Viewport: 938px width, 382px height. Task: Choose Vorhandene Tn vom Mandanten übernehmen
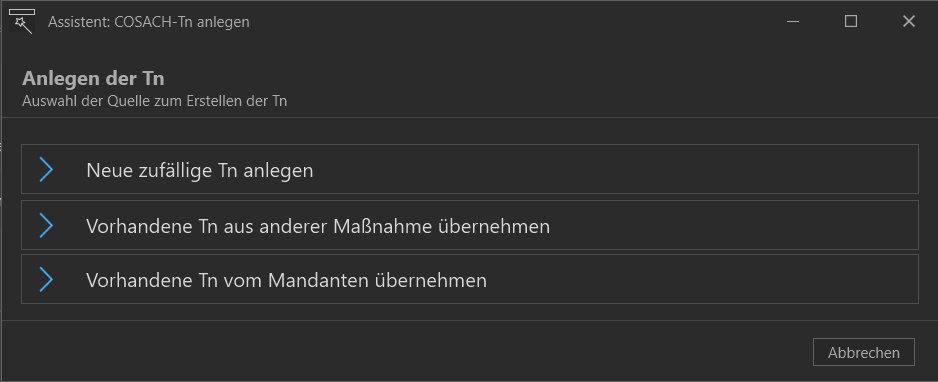pos(470,279)
